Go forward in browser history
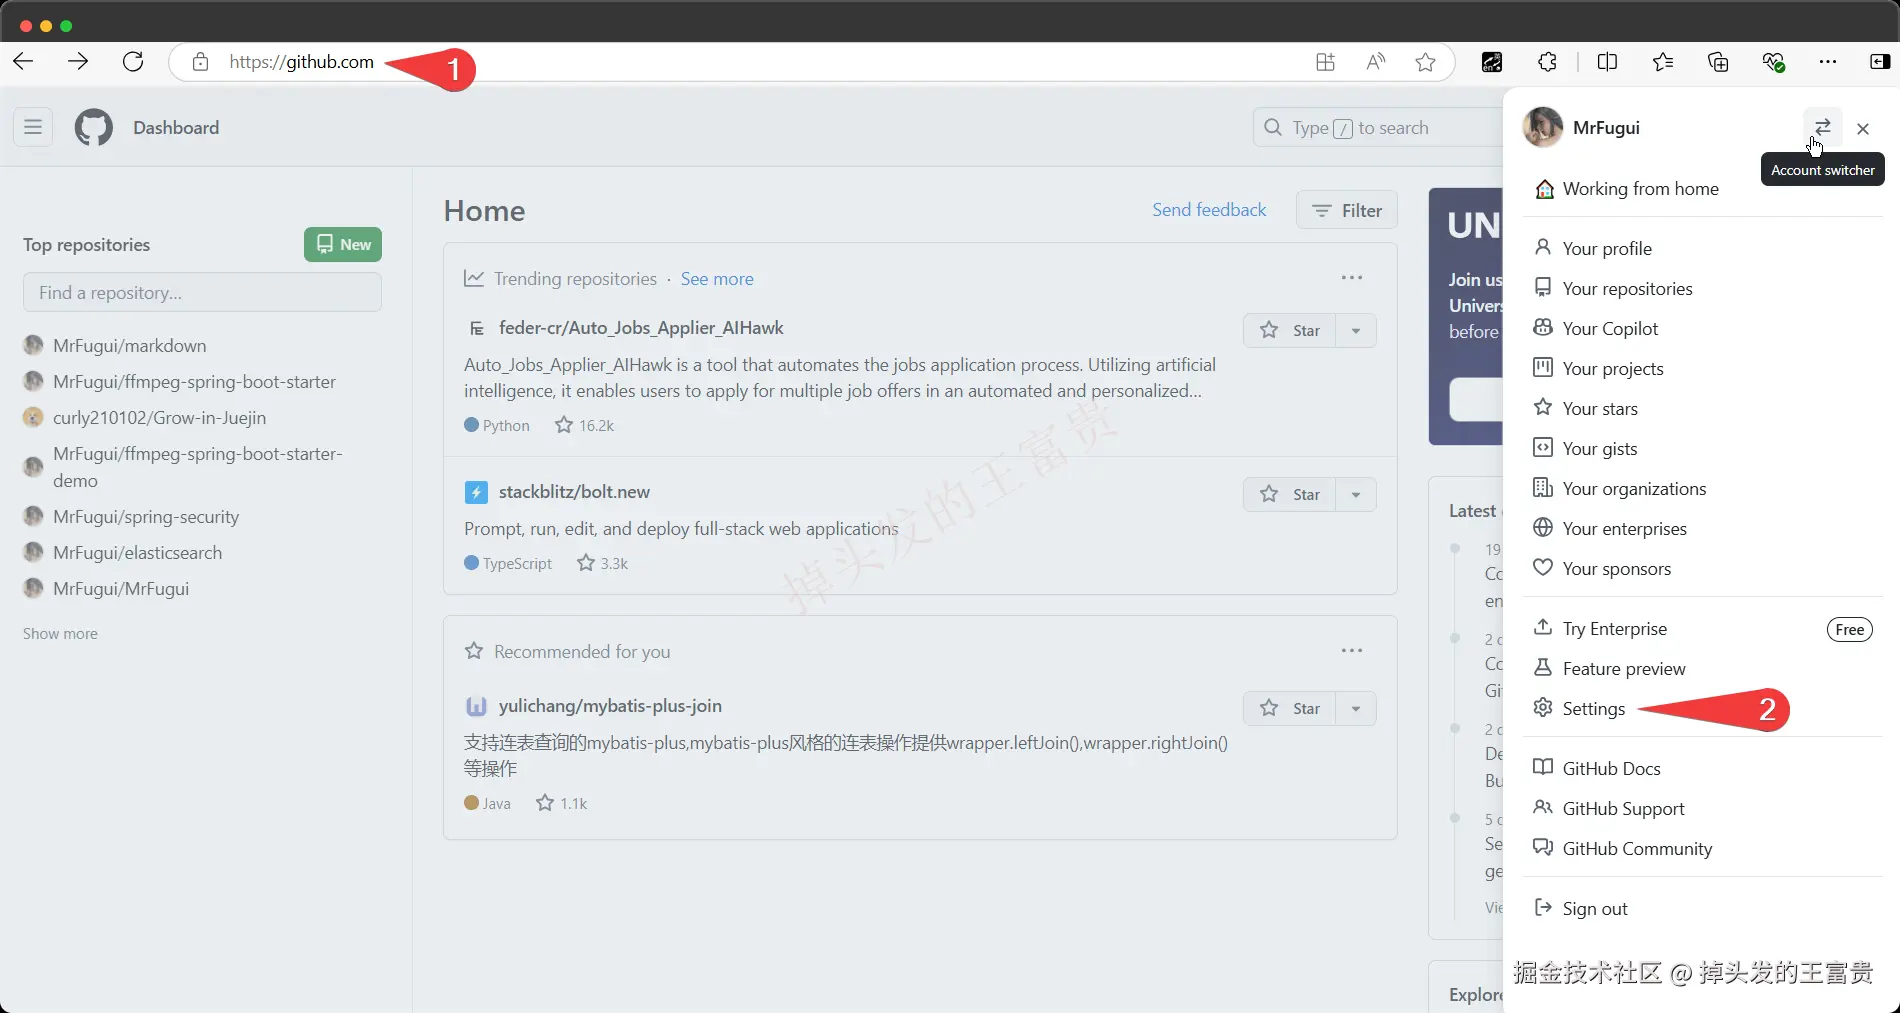 click(x=78, y=62)
